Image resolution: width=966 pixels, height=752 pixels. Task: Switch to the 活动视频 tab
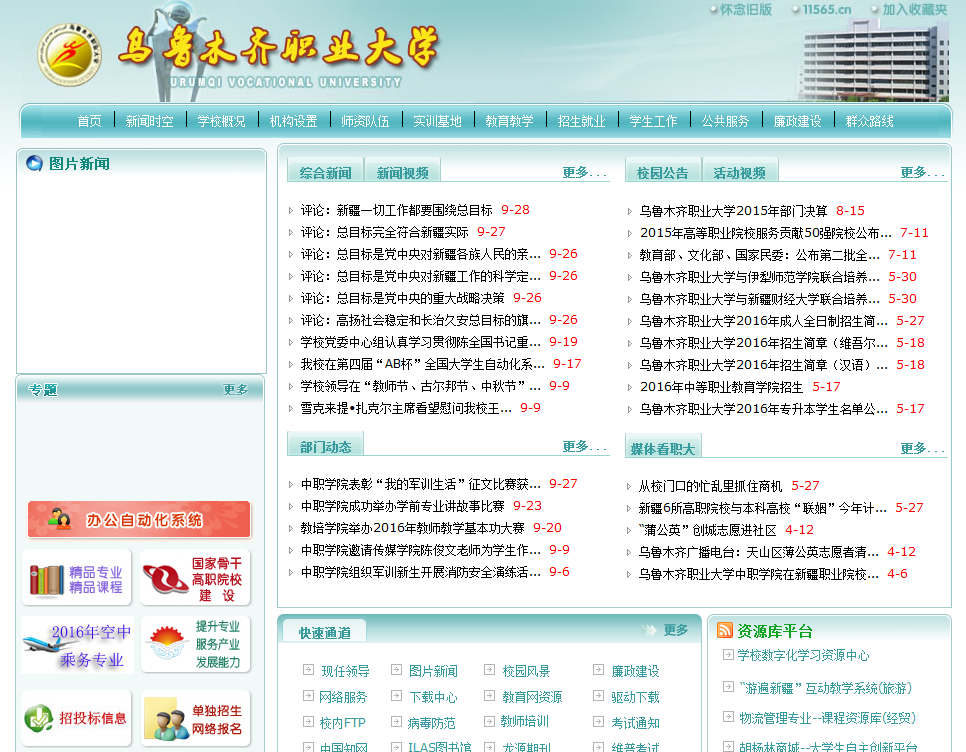739,173
